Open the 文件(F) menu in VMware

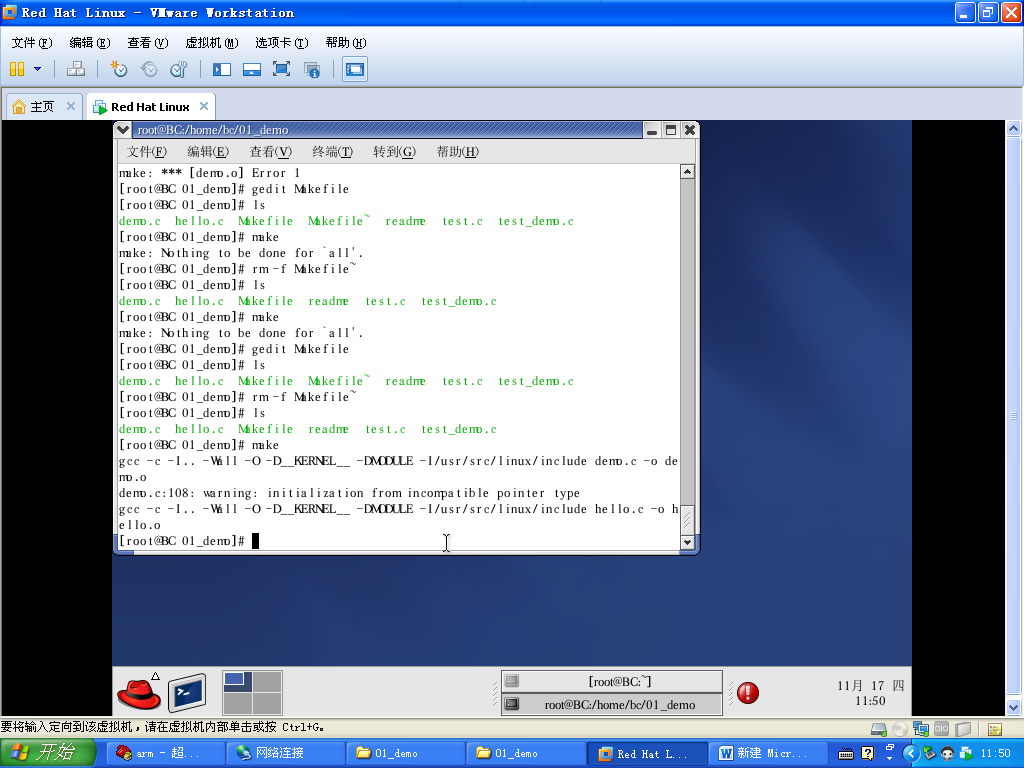(31, 42)
